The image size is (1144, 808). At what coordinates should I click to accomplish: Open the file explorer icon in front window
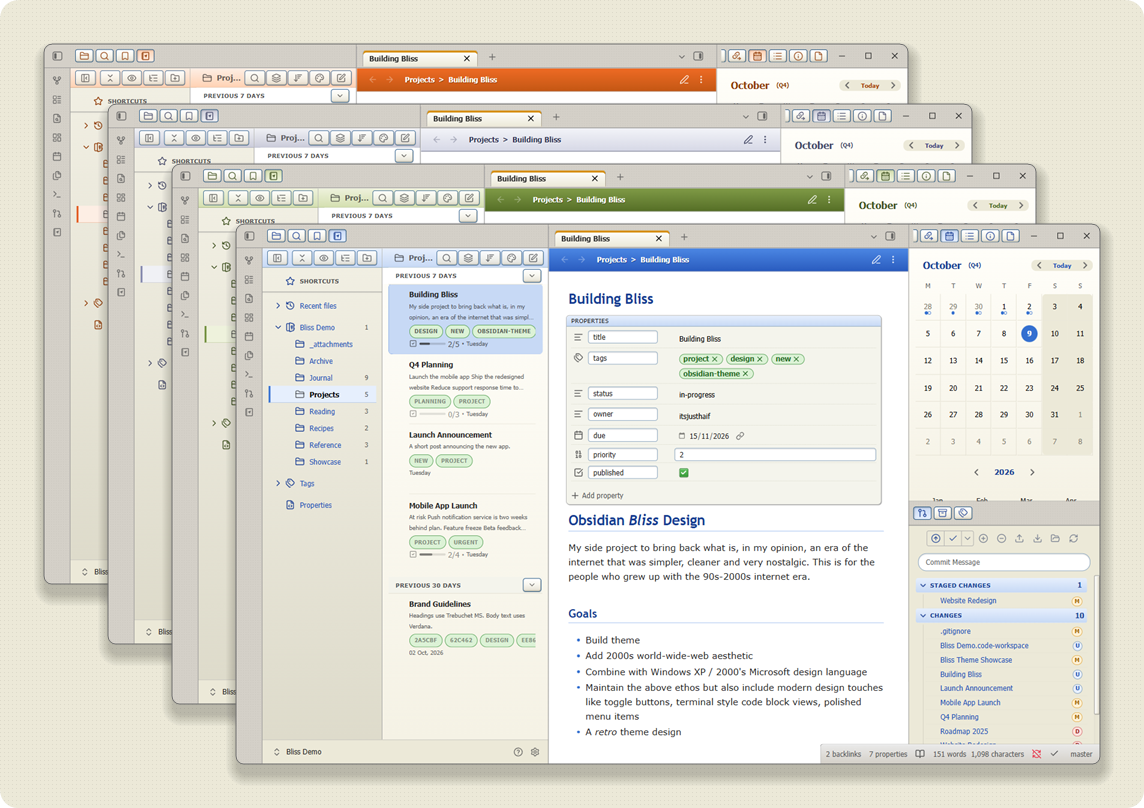click(276, 236)
